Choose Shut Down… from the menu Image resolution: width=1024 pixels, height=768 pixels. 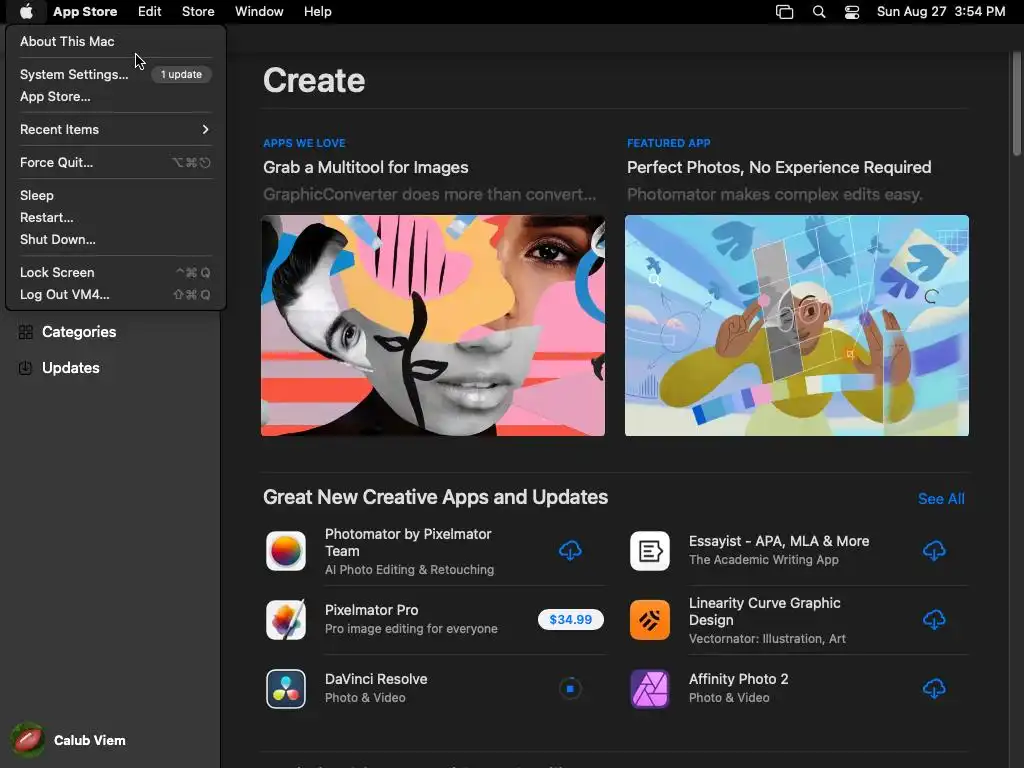tap(116, 240)
